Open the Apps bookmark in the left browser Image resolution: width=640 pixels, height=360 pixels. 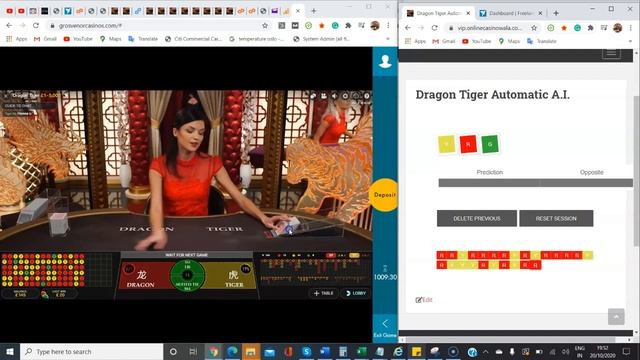coord(17,39)
